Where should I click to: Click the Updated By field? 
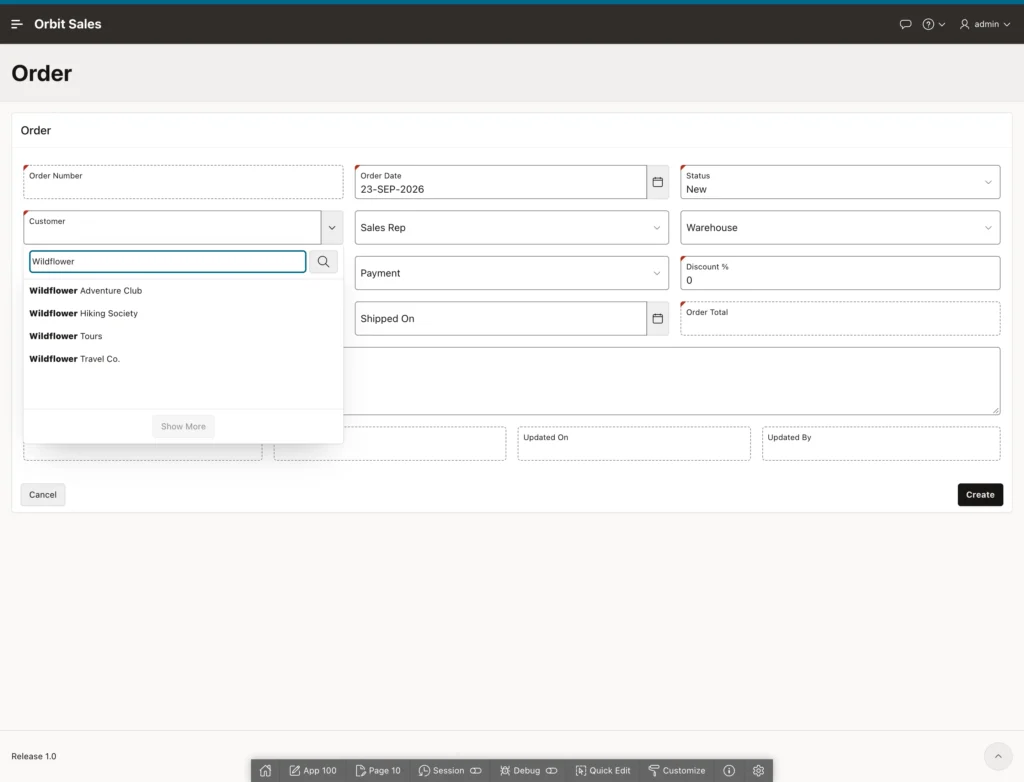pyautogui.click(x=881, y=444)
